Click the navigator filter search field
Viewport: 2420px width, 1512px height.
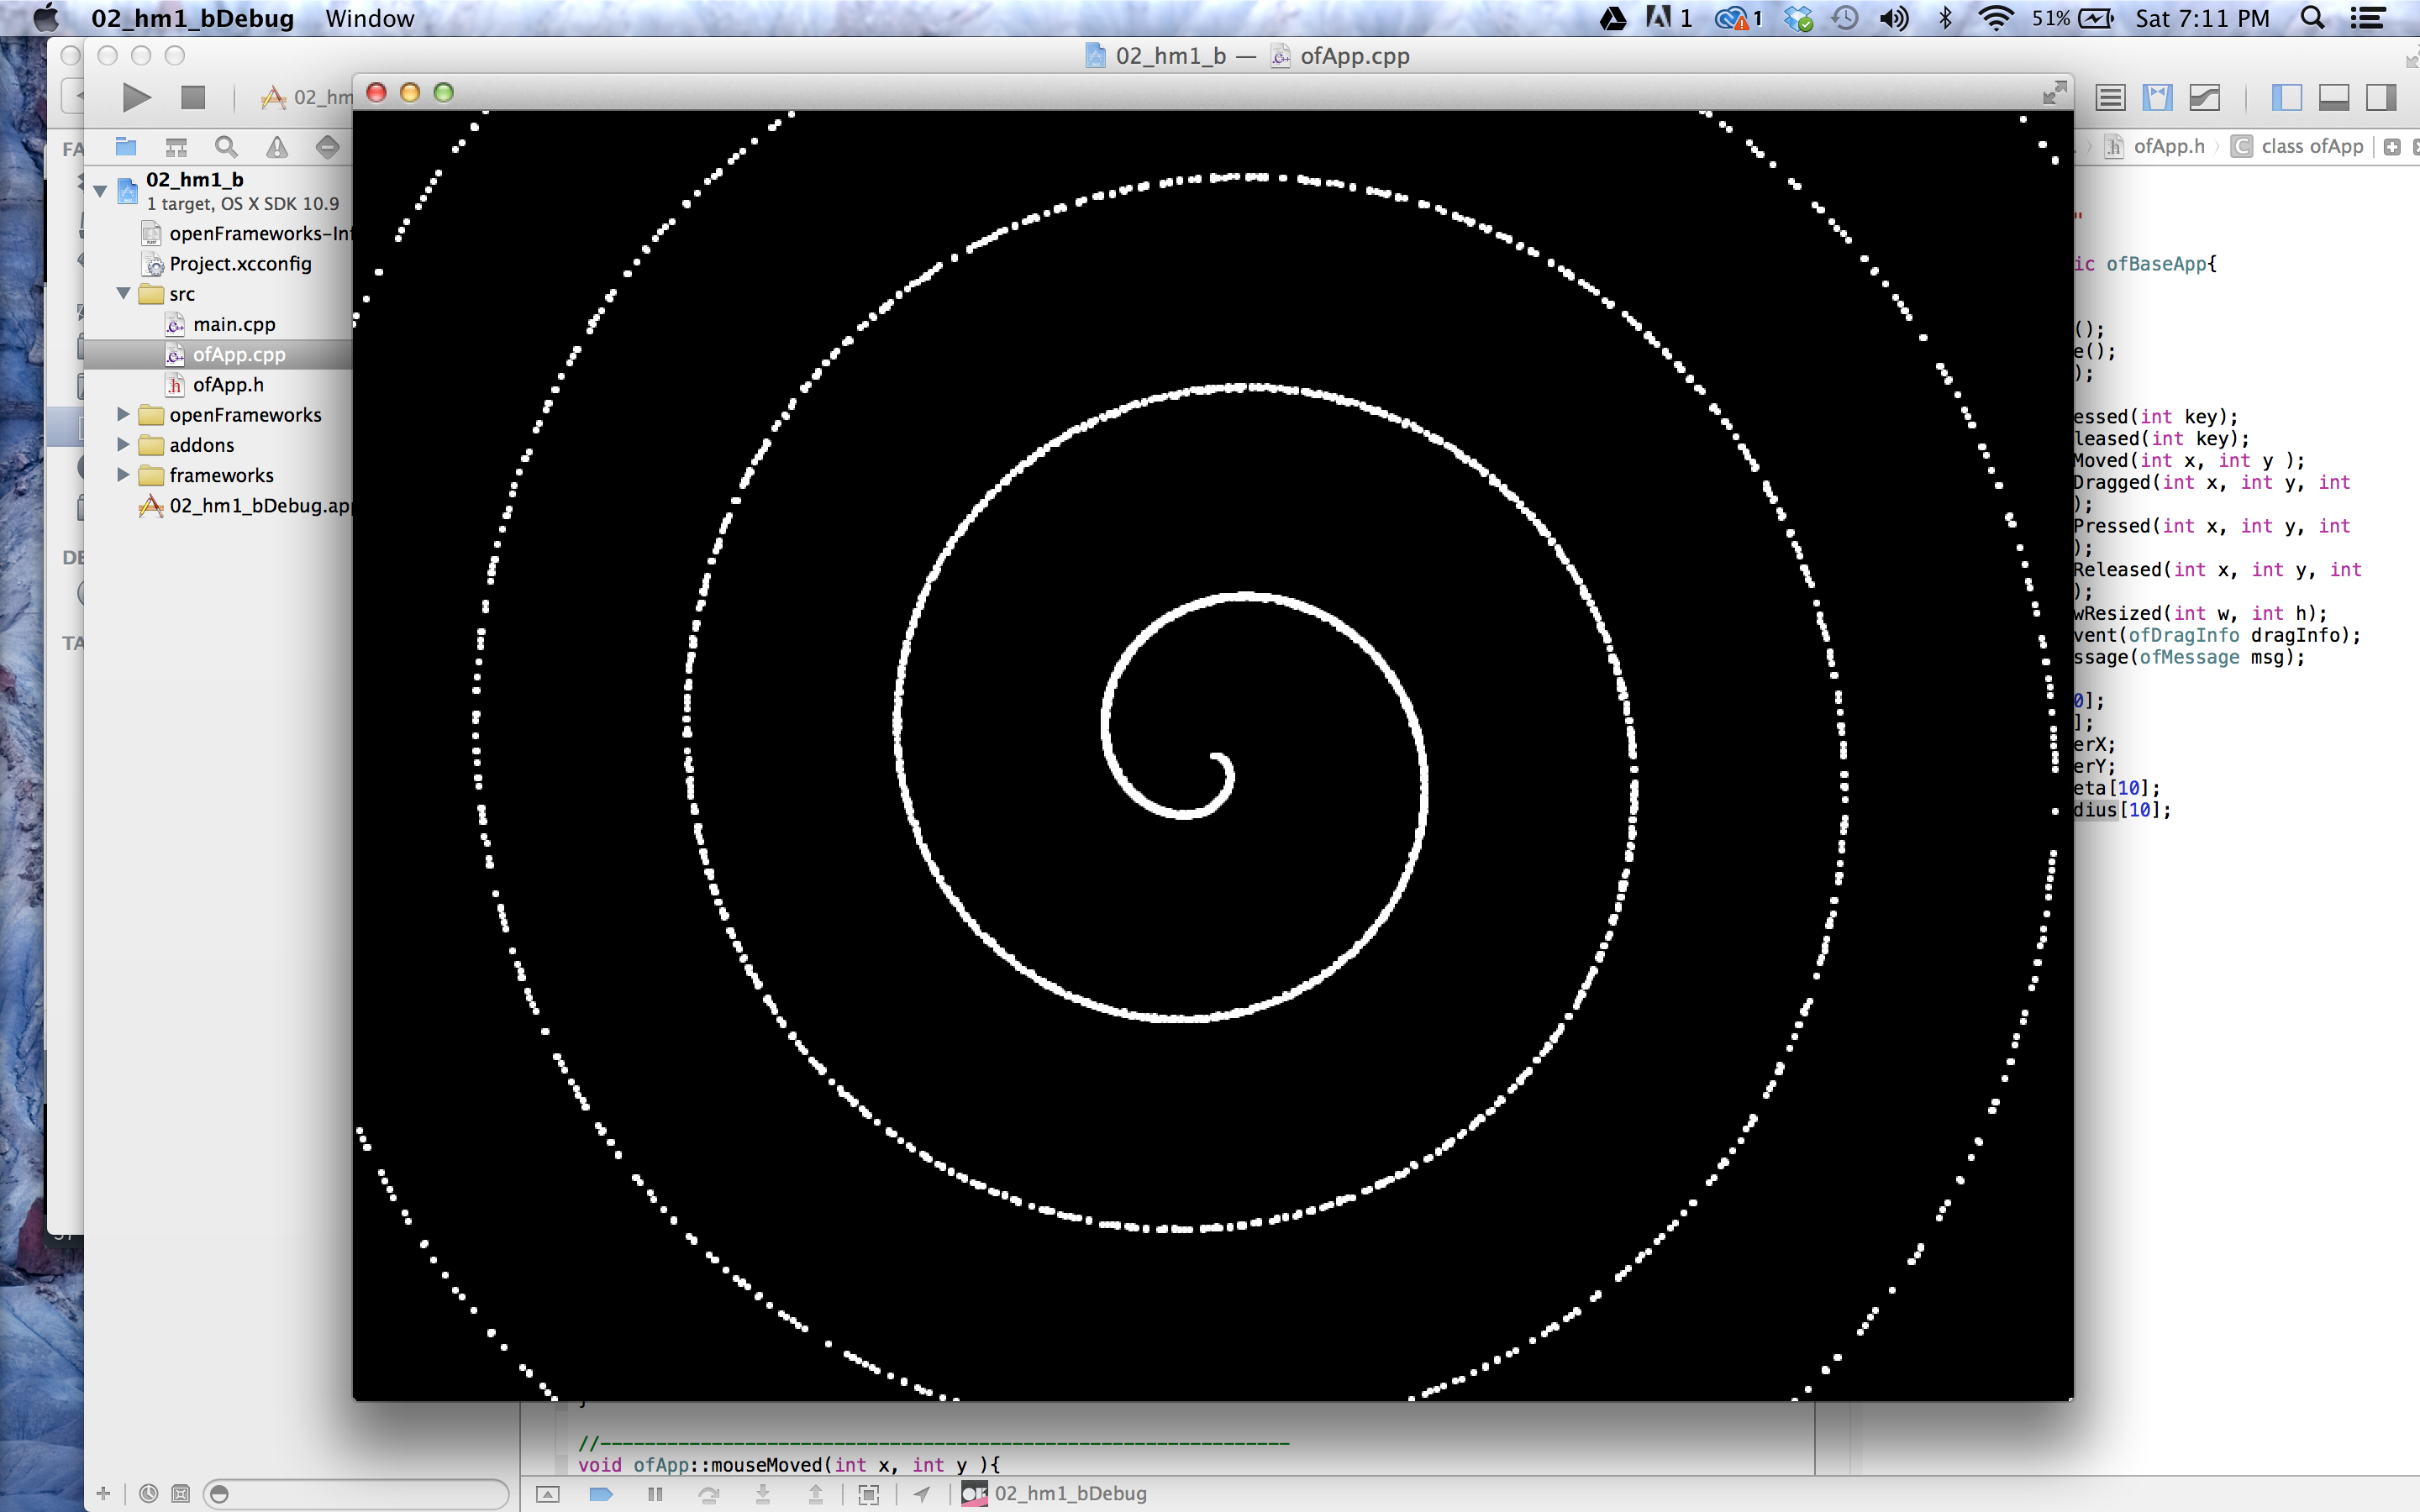click(360, 1493)
